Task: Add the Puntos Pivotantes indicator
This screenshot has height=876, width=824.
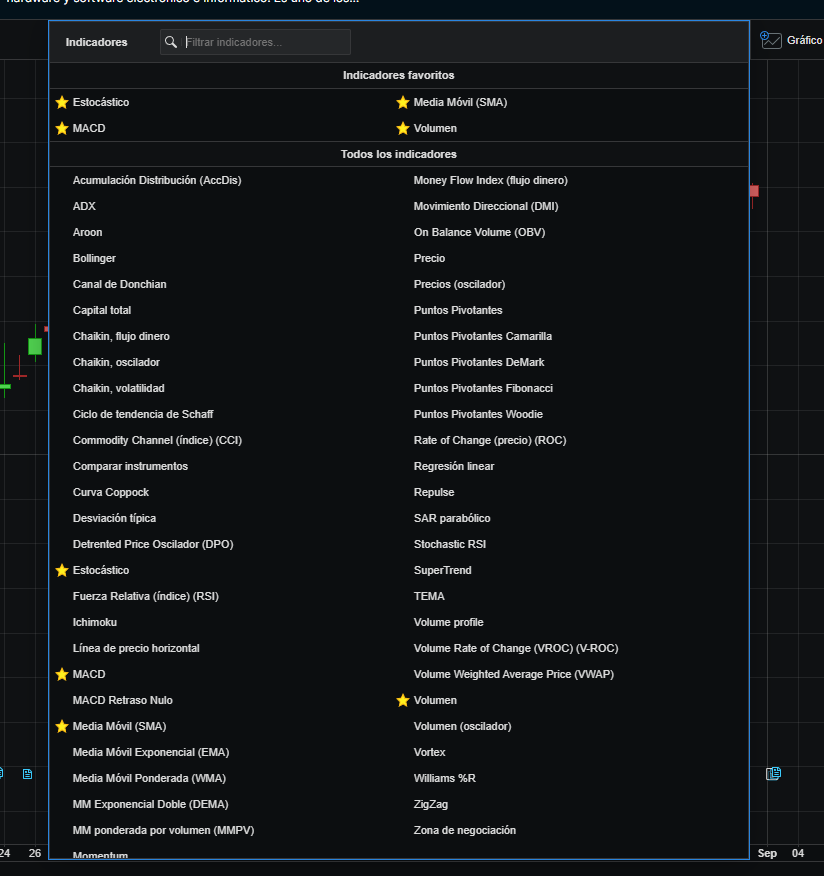Action: point(458,310)
